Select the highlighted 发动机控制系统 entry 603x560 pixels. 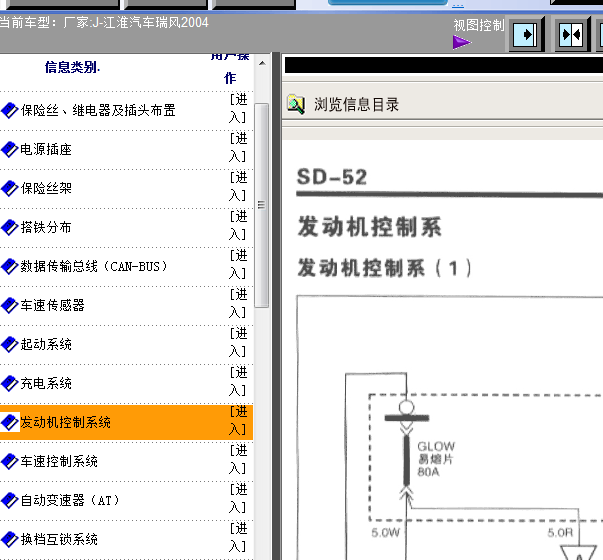click(65, 422)
